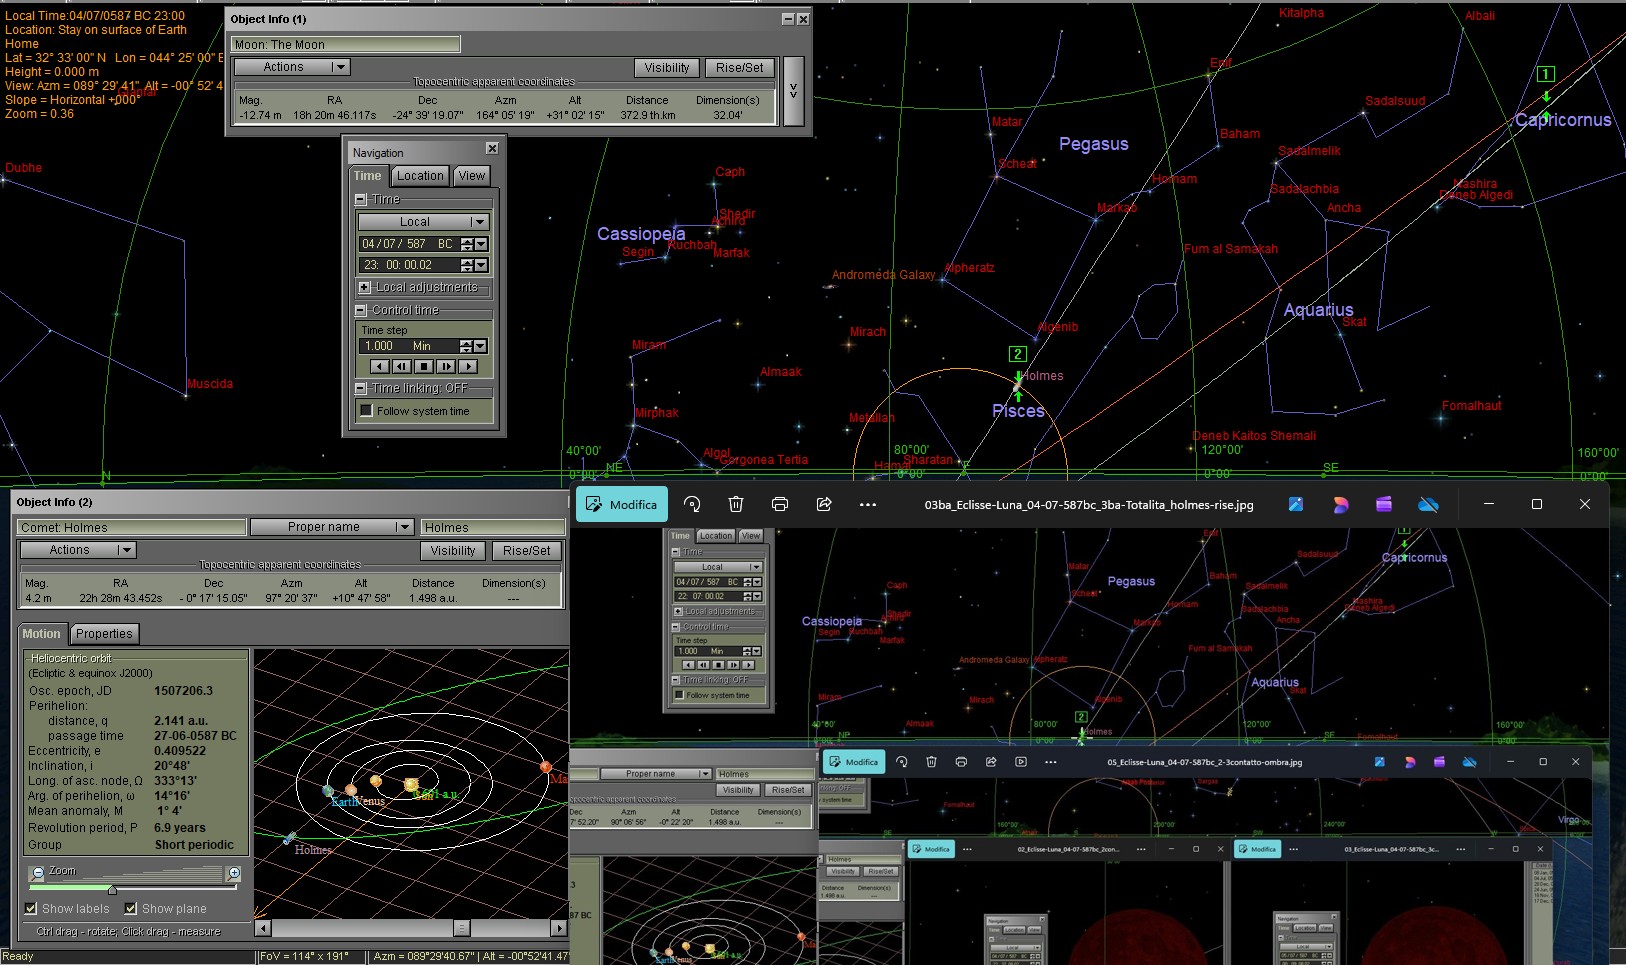Viewport: 1626px width, 965px height.
Task: Click Modifica in the 02_Eclisse viewer
Action: [931, 849]
